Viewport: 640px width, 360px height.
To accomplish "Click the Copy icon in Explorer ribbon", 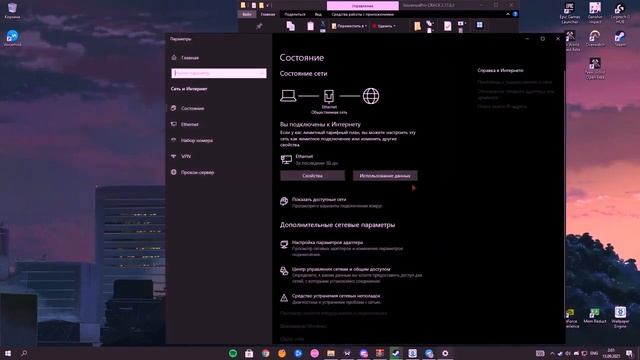I will [290, 26].
